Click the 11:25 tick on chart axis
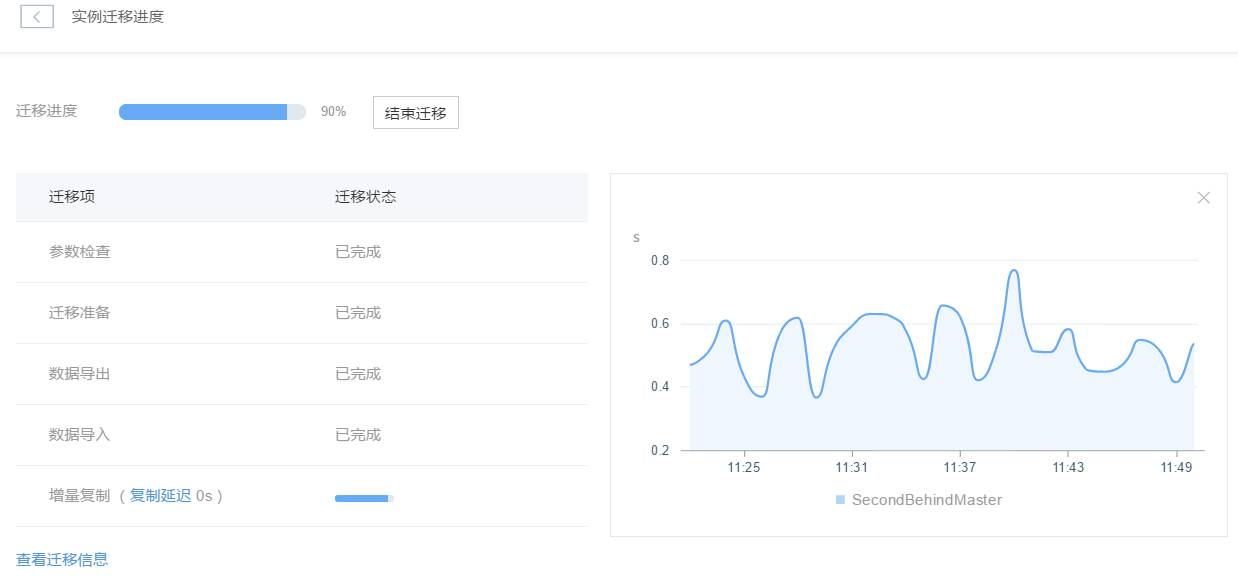The width and height of the screenshot is (1238, 576). (x=743, y=467)
